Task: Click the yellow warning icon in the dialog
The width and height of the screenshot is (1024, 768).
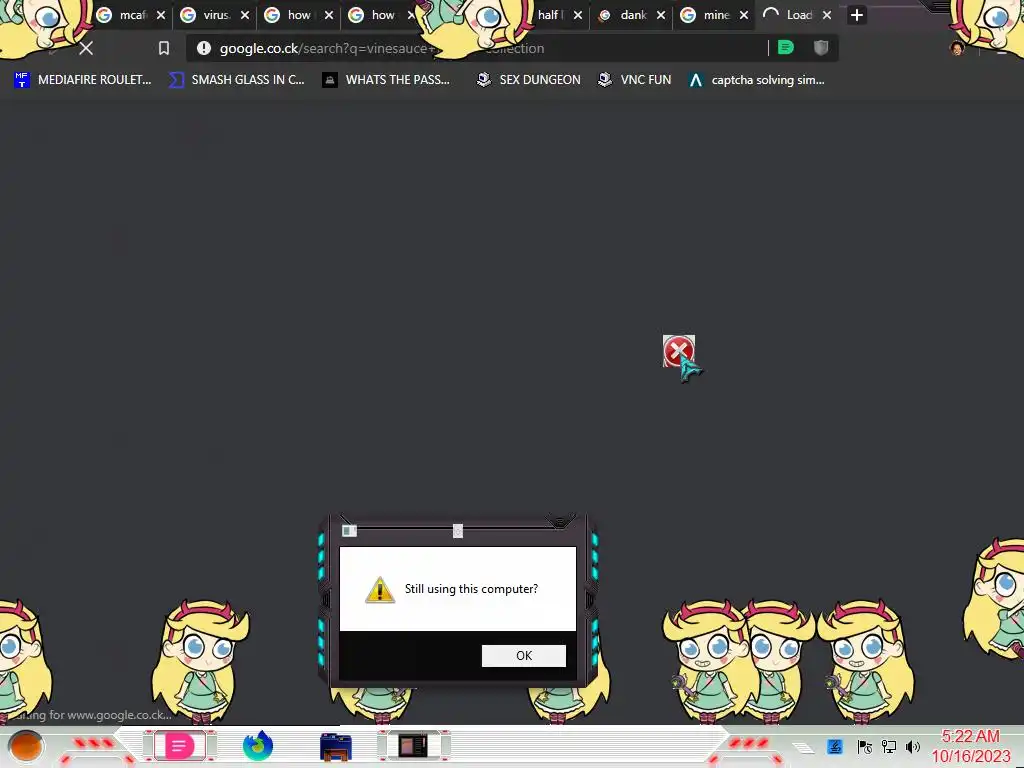Action: pyautogui.click(x=379, y=590)
